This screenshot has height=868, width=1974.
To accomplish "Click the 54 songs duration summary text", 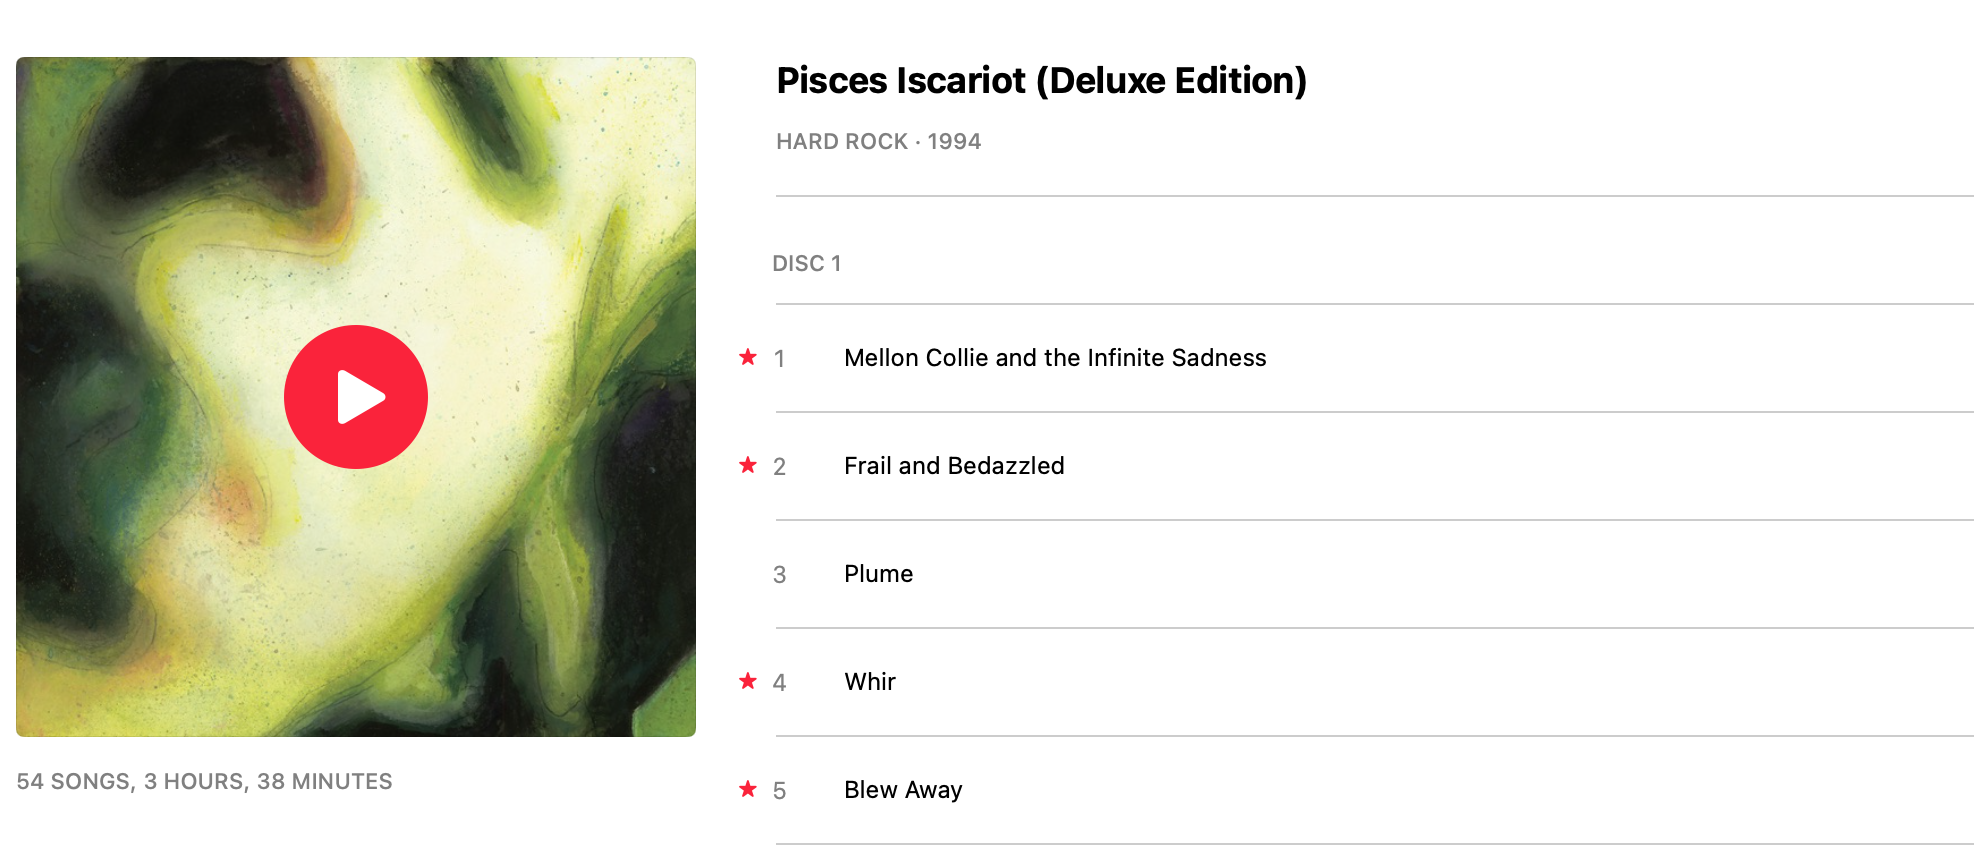I will point(204,782).
